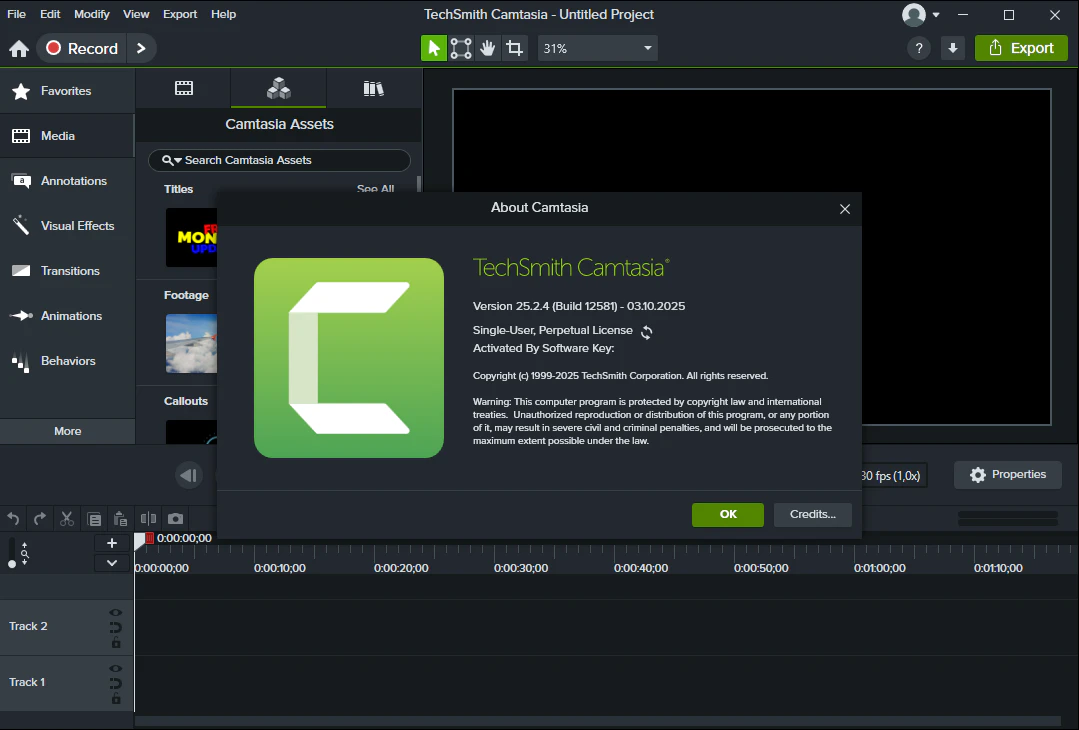Click the Copy icon in timeline toolbar
The height and width of the screenshot is (730, 1079).
click(x=94, y=519)
